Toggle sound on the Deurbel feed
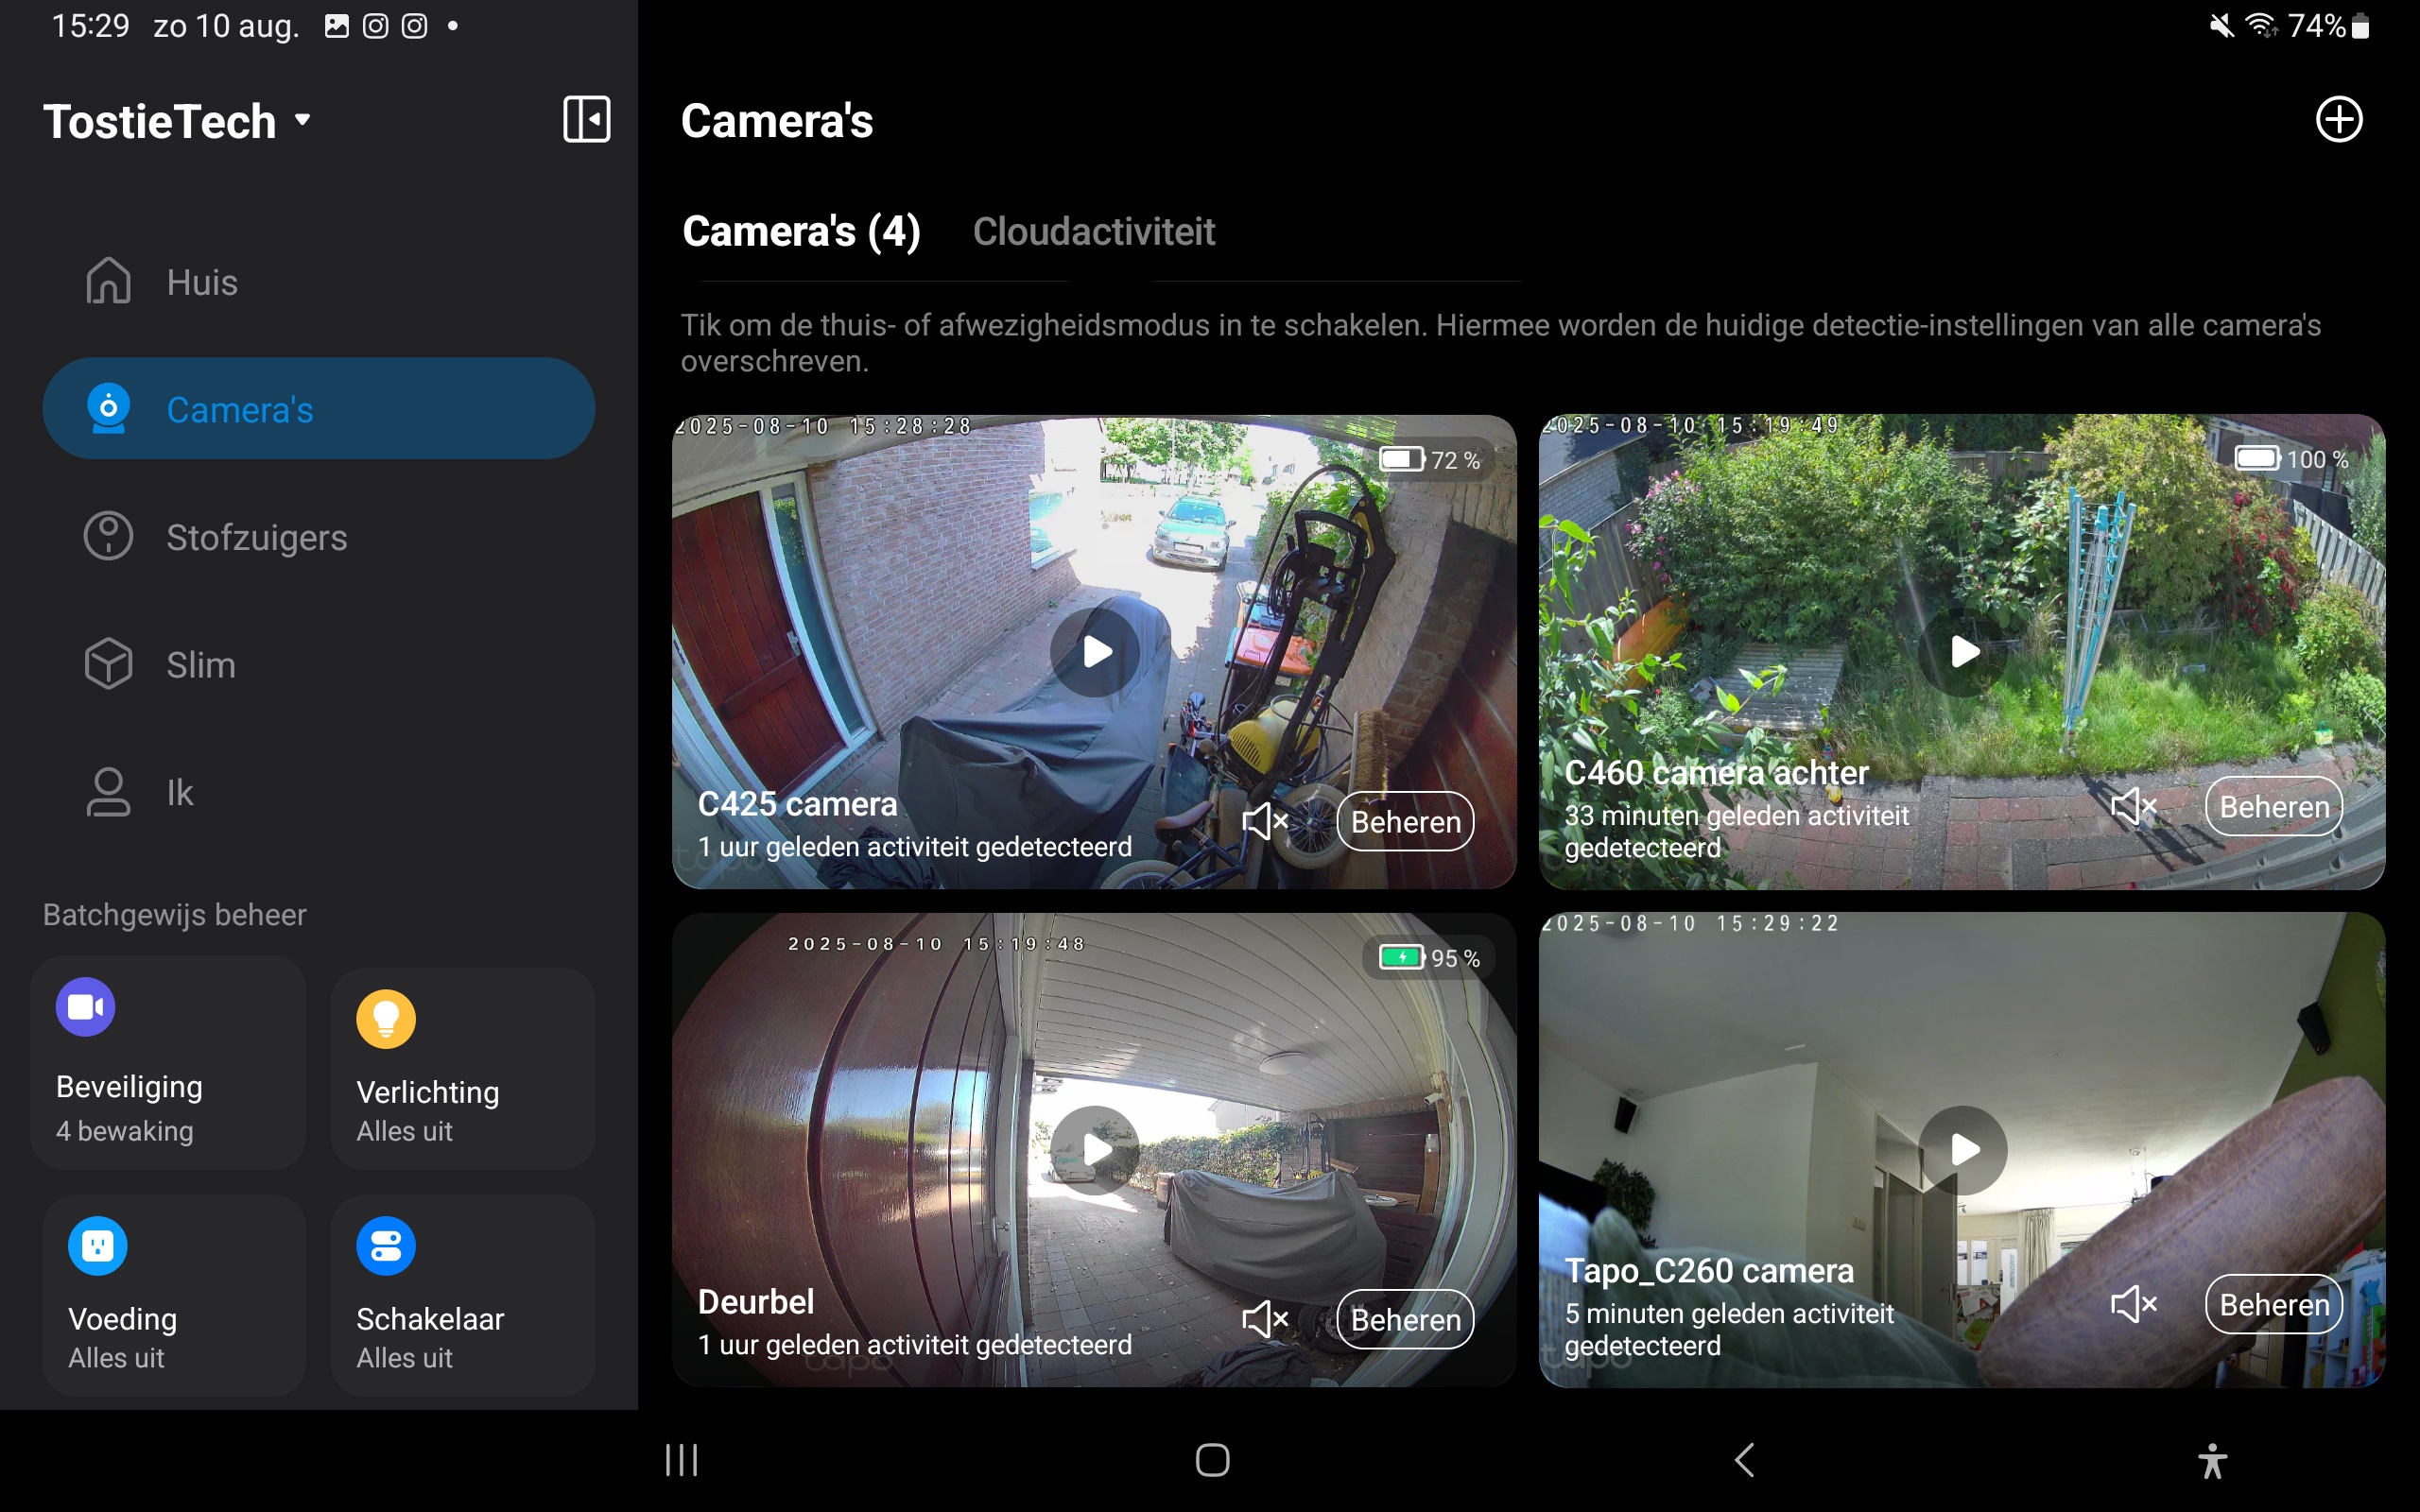The image size is (2420, 1512). click(1265, 1319)
